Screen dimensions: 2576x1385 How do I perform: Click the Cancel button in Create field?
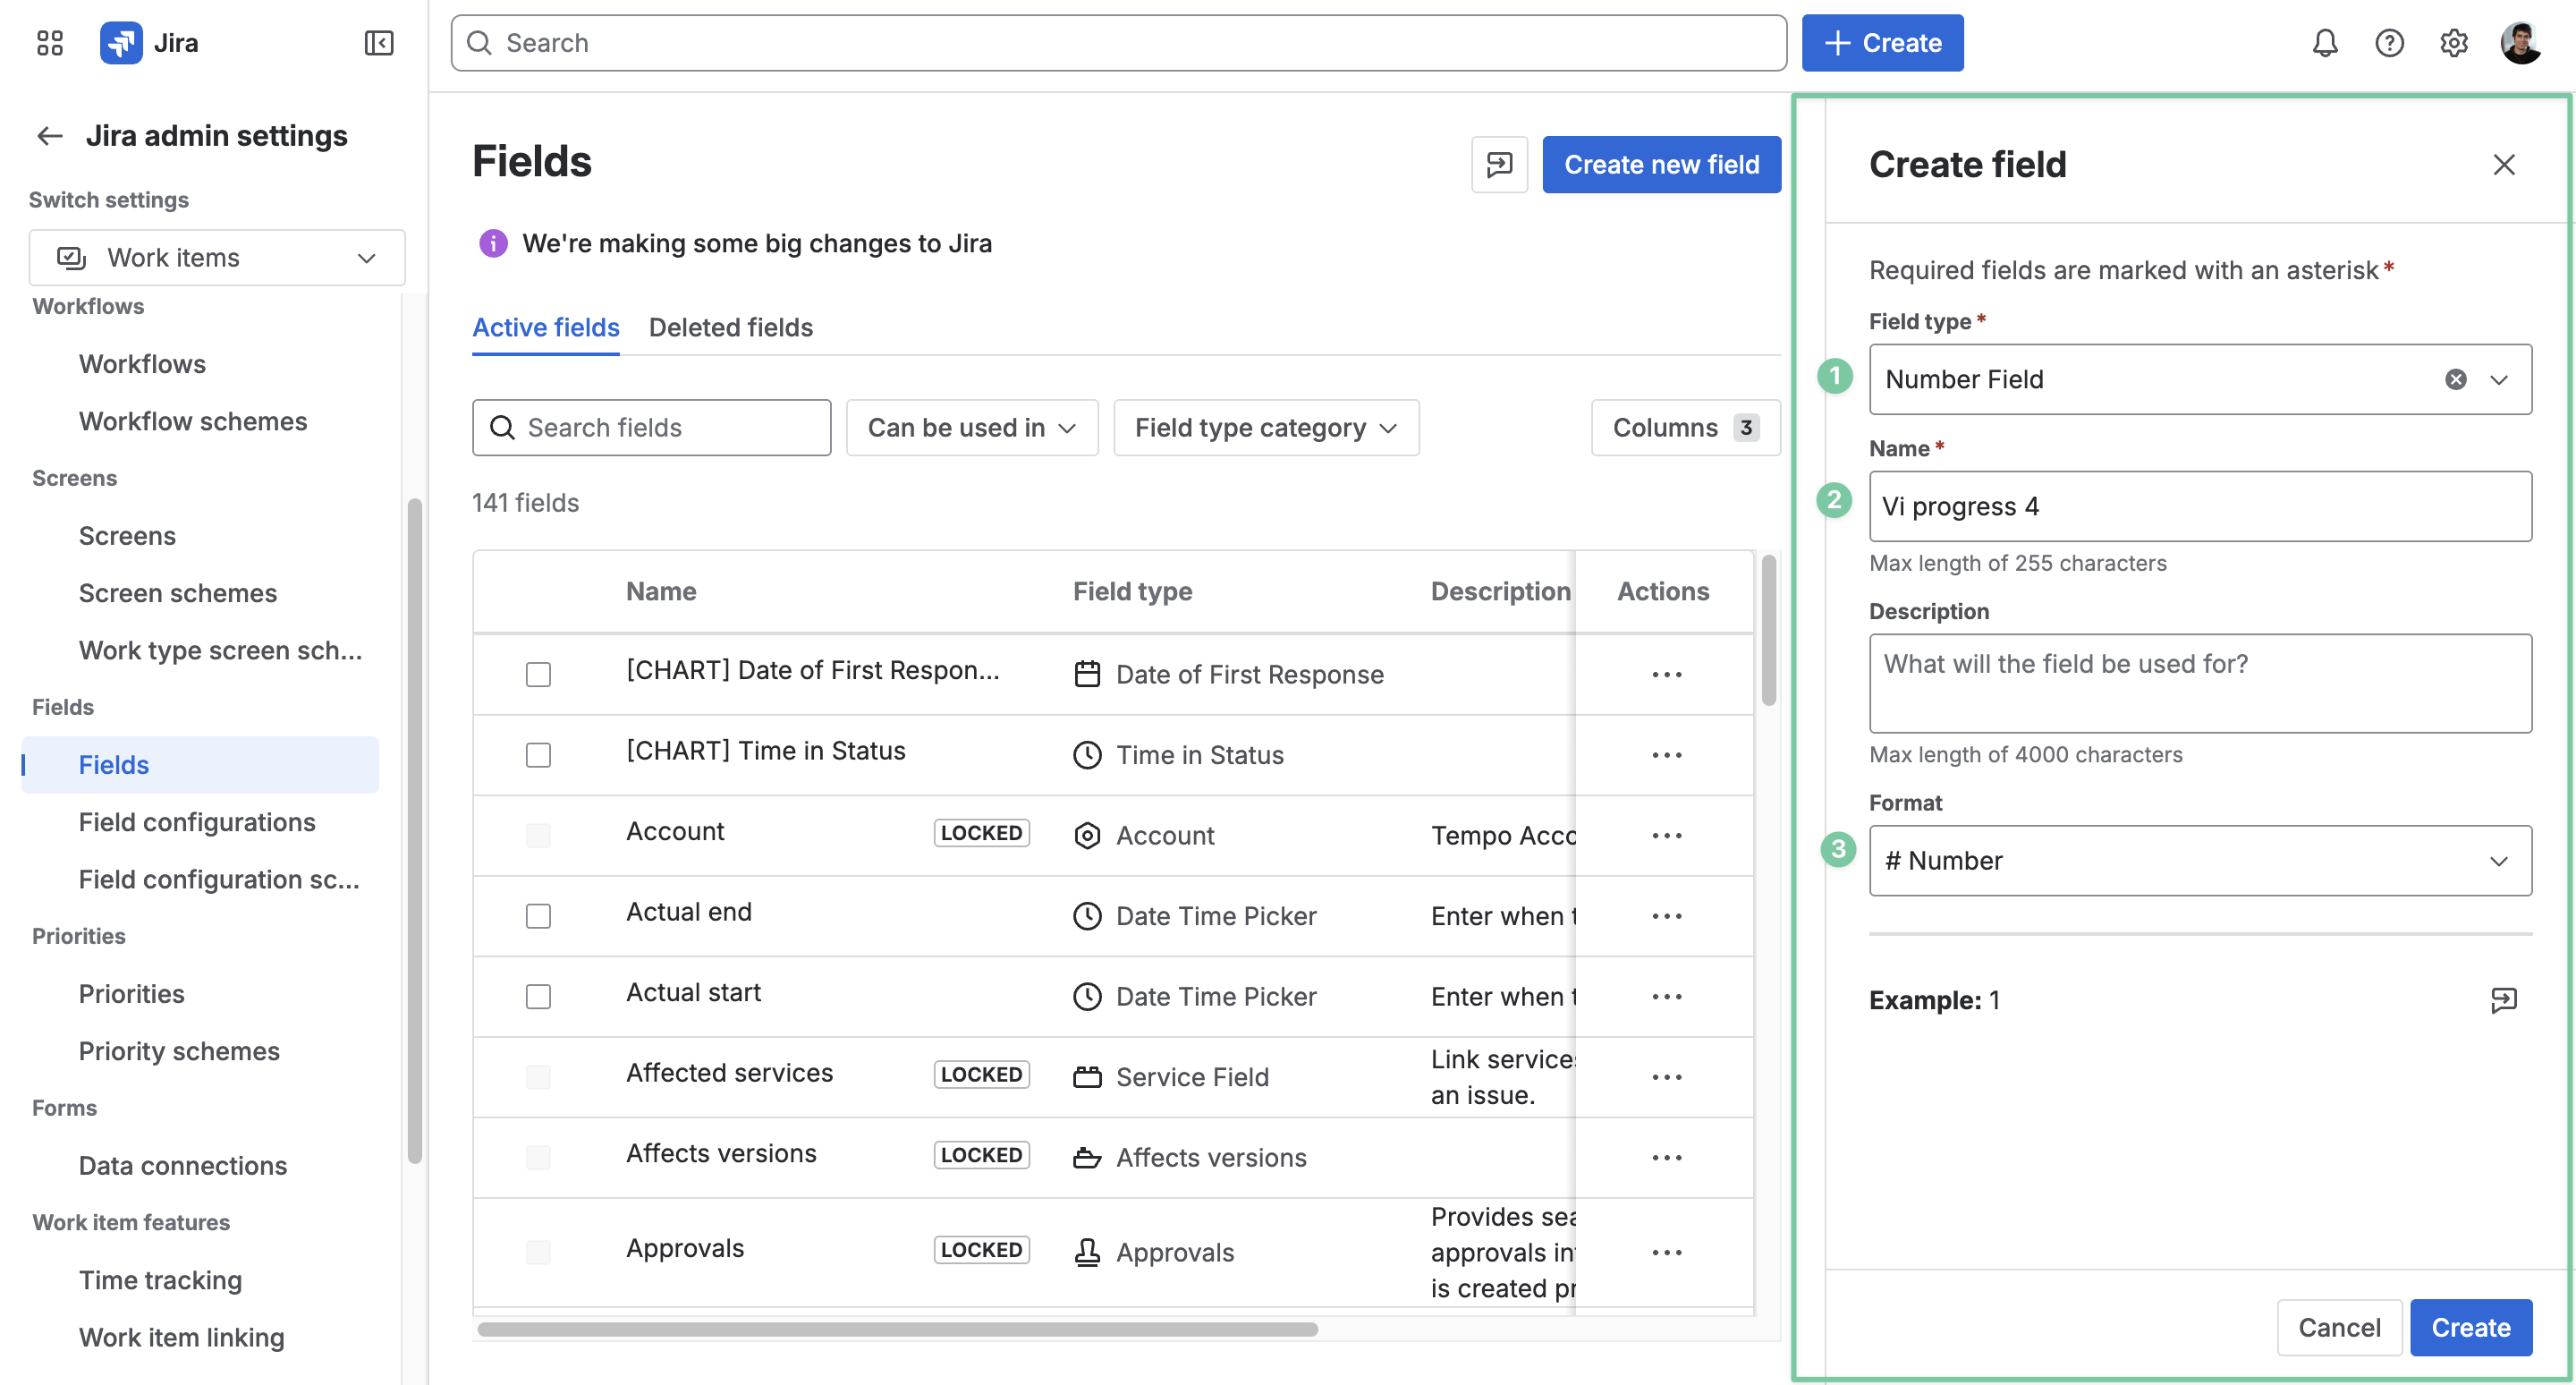pyautogui.click(x=2339, y=1327)
